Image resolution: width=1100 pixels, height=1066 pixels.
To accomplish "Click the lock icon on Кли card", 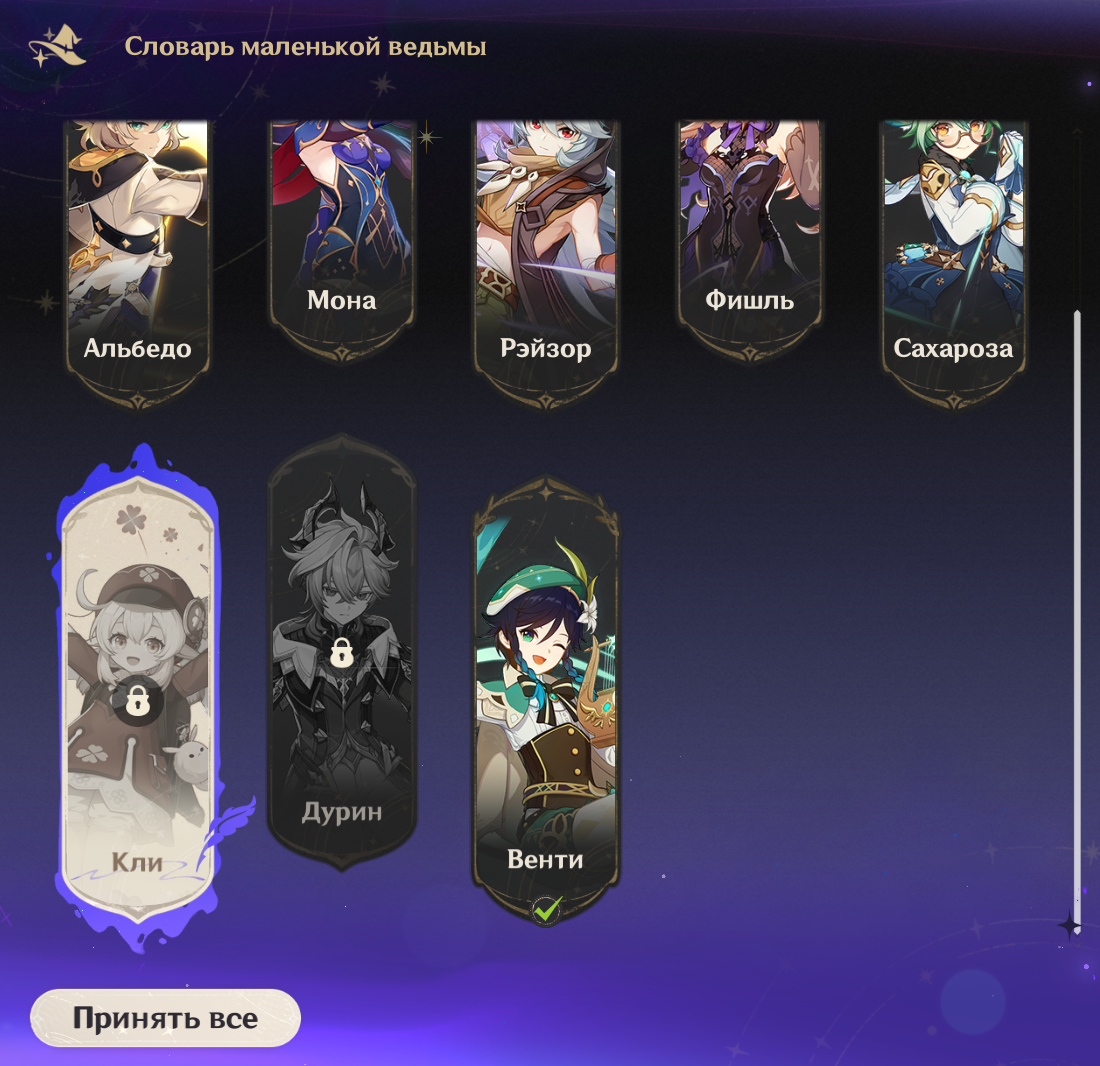I will [x=138, y=700].
